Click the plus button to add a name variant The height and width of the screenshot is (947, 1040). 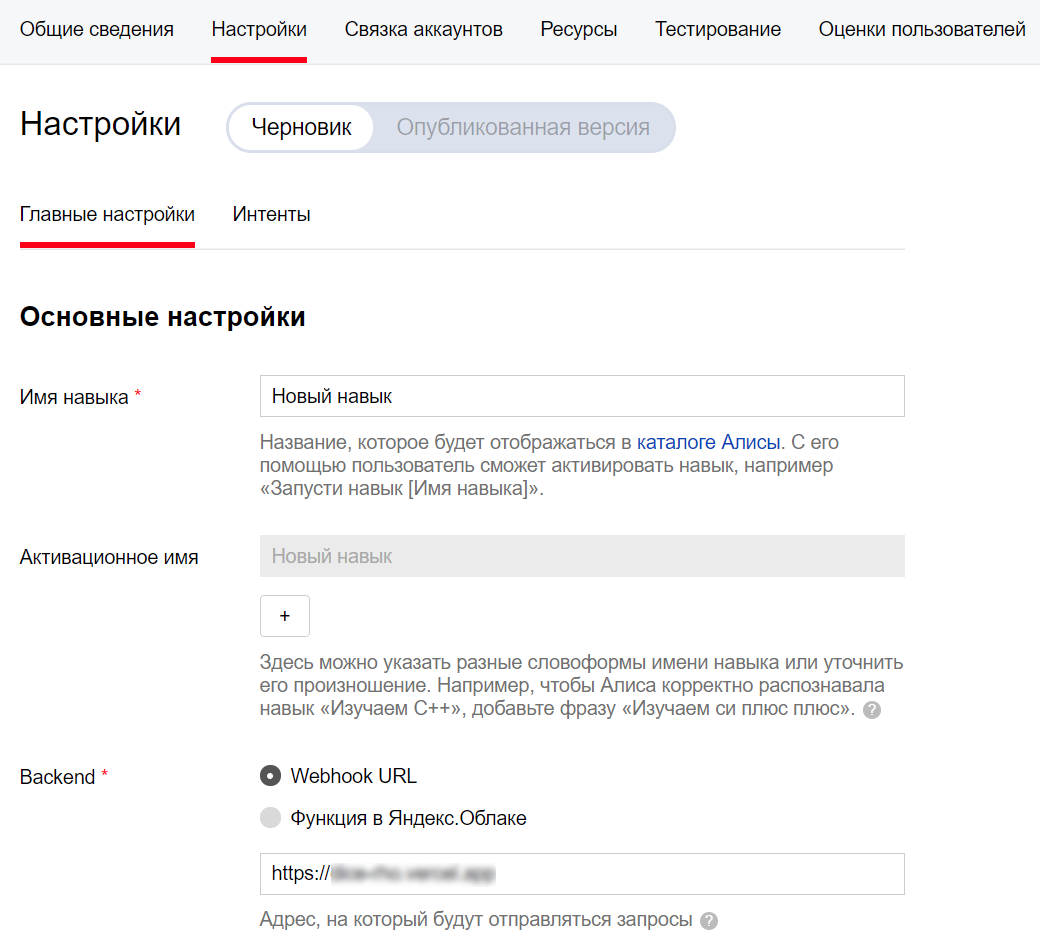coord(284,616)
